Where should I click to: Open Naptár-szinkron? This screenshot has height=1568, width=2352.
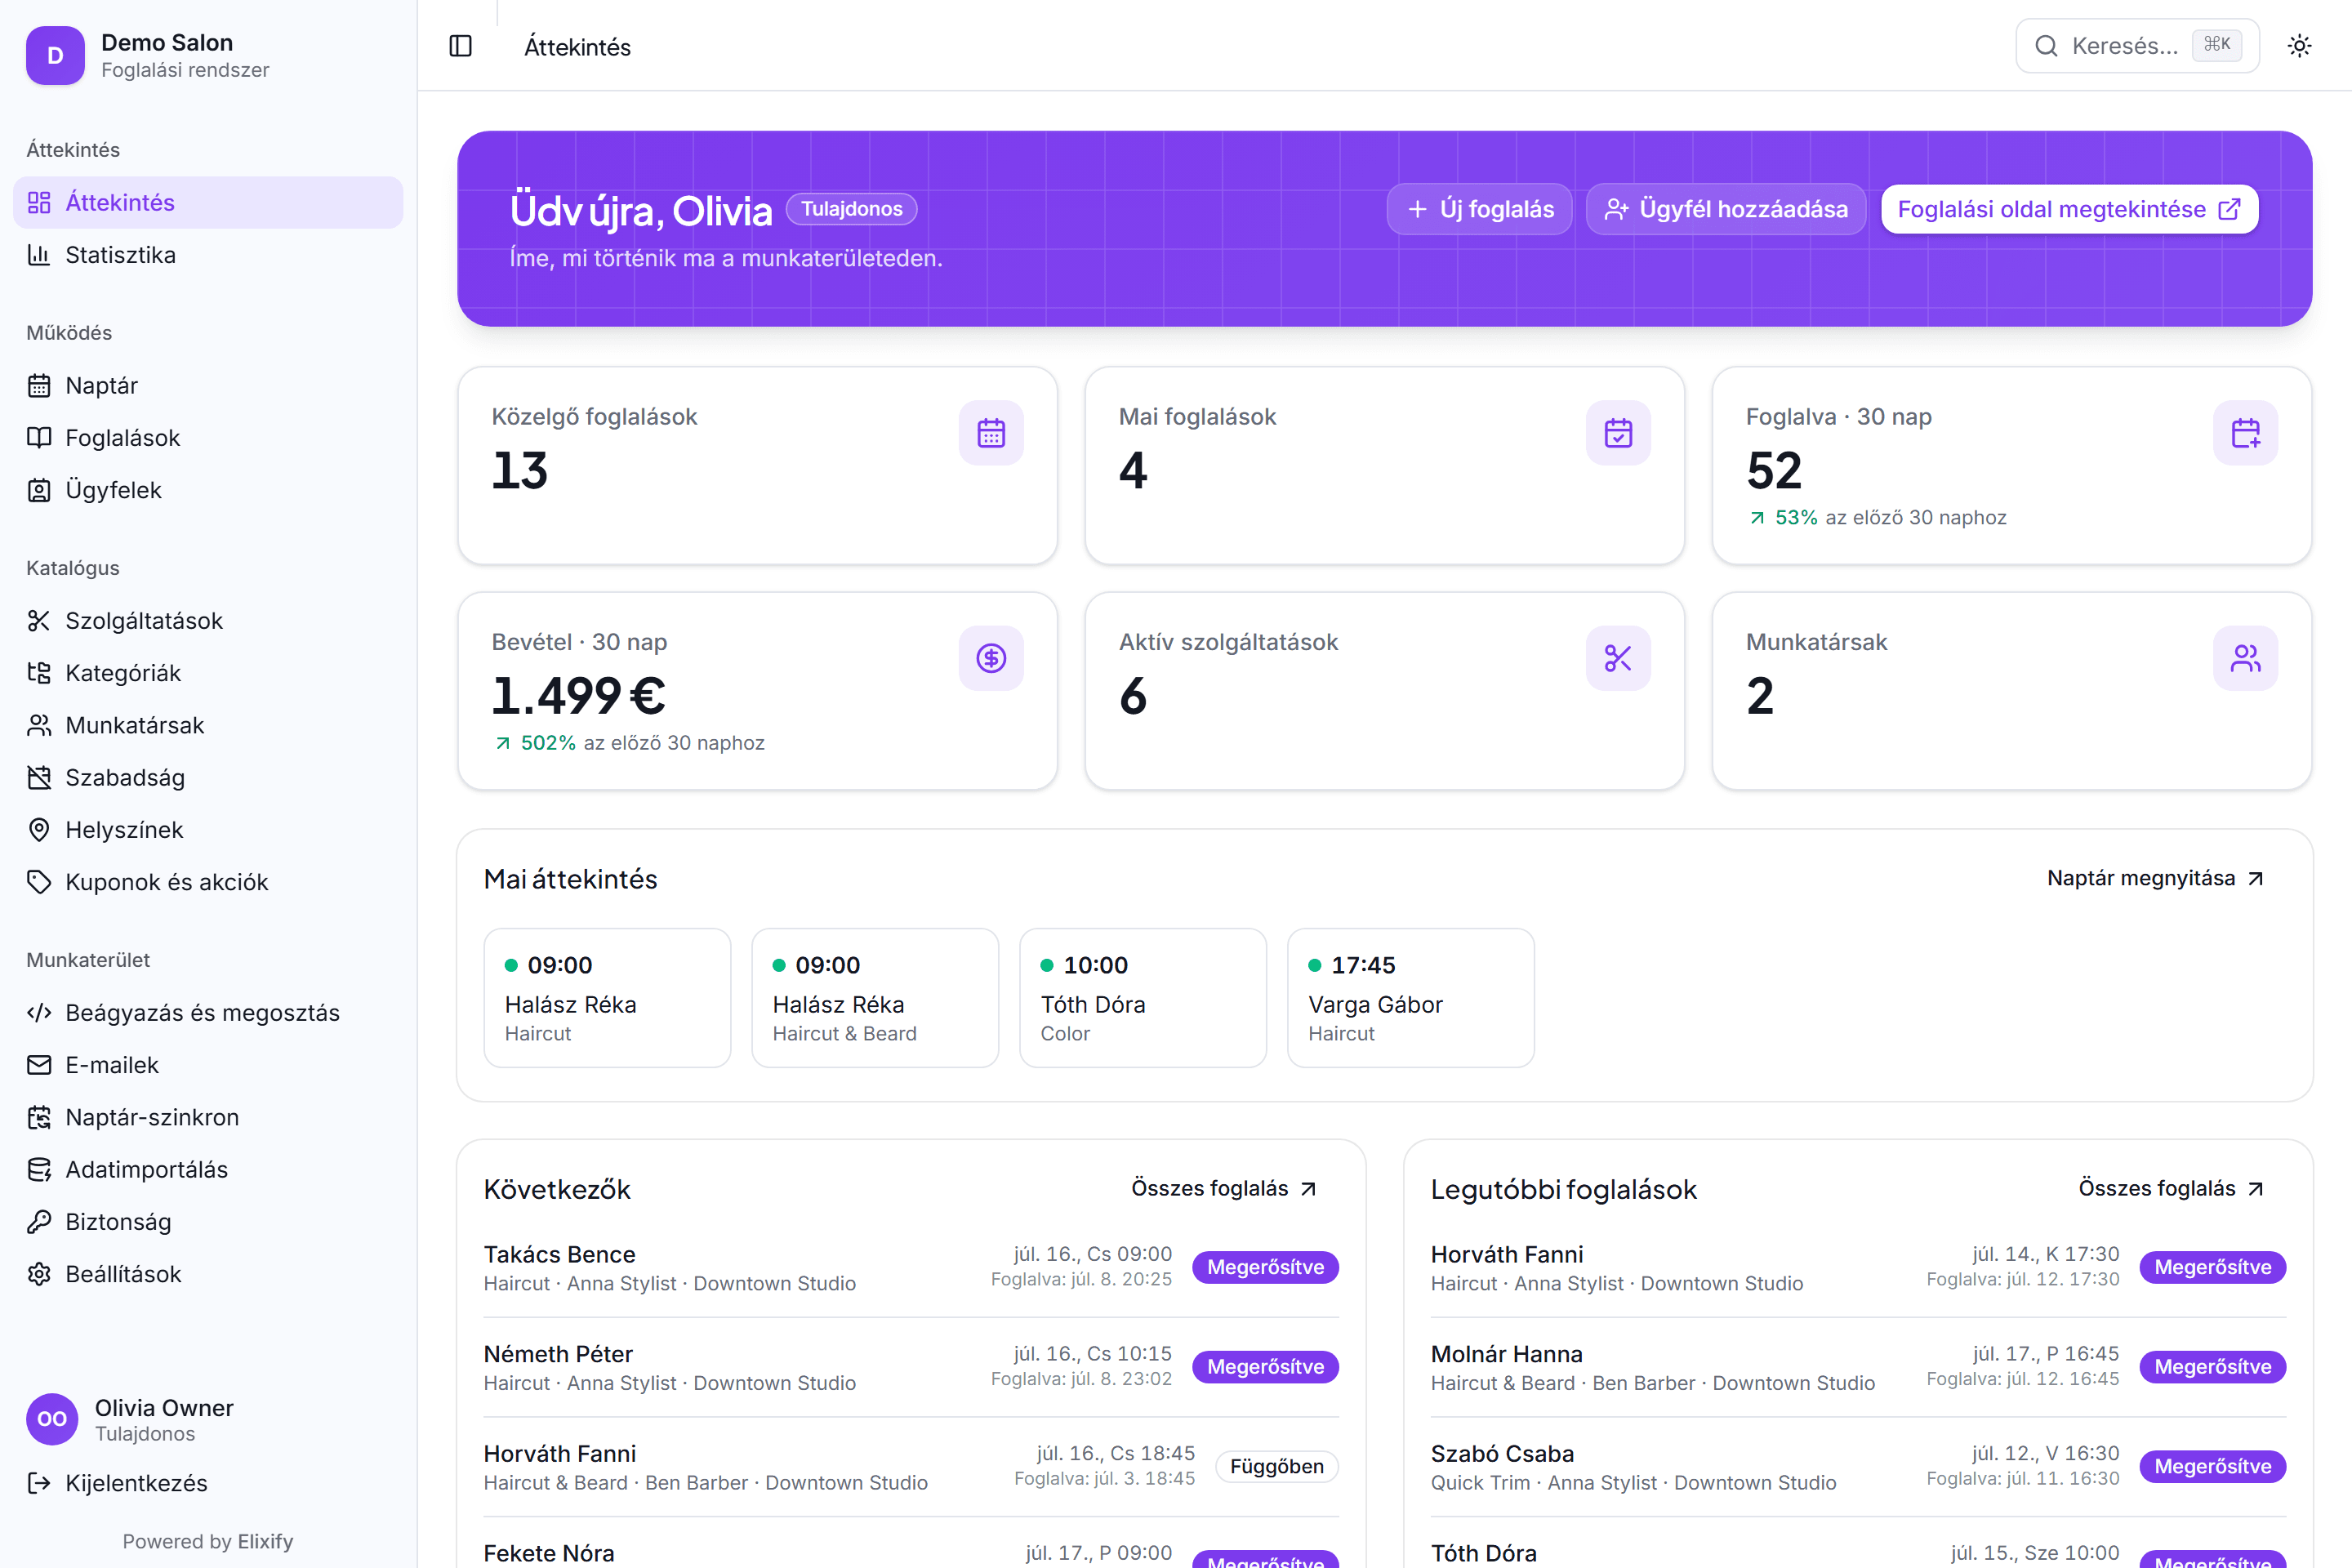(x=208, y=1117)
